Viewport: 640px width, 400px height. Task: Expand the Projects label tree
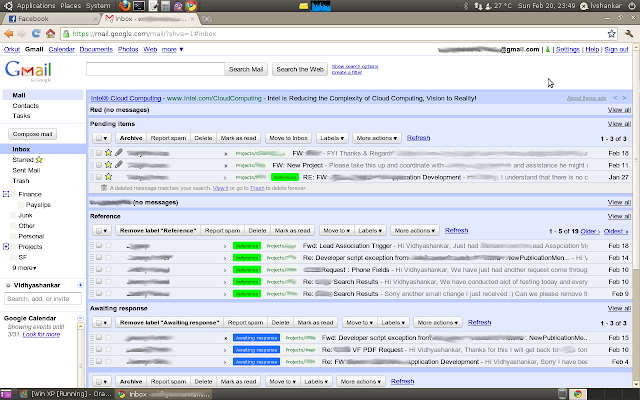(6, 247)
